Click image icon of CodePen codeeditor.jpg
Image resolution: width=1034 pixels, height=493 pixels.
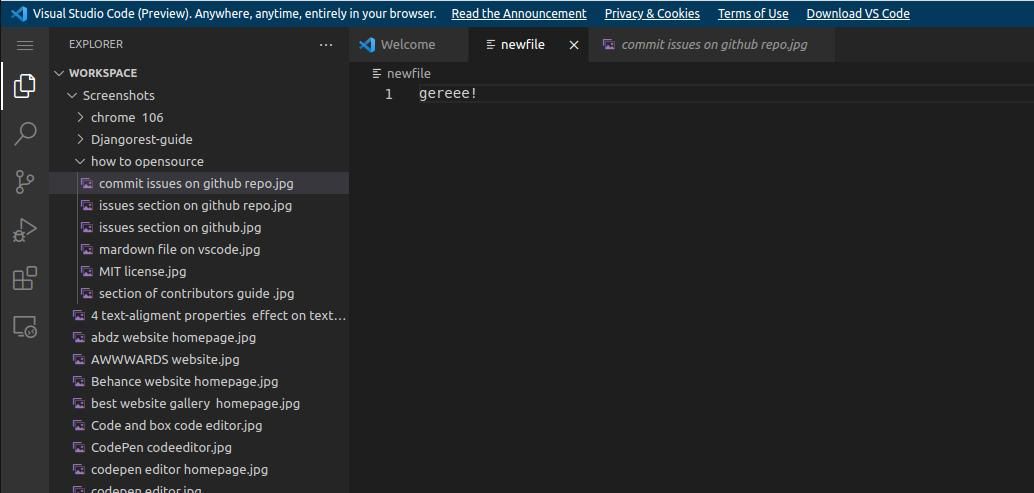pos(78,448)
